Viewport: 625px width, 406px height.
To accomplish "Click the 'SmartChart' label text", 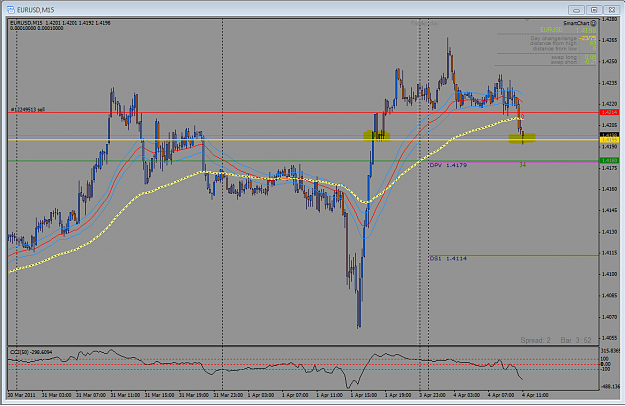I will click(576, 23).
